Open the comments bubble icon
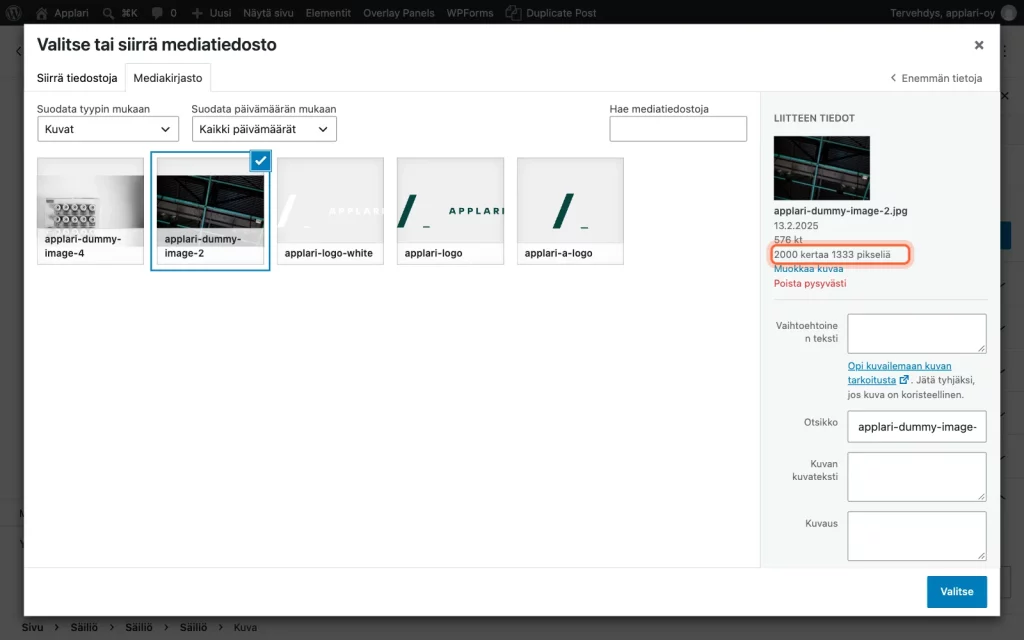This screenshot has width=1024, height=640. (157, 12)
